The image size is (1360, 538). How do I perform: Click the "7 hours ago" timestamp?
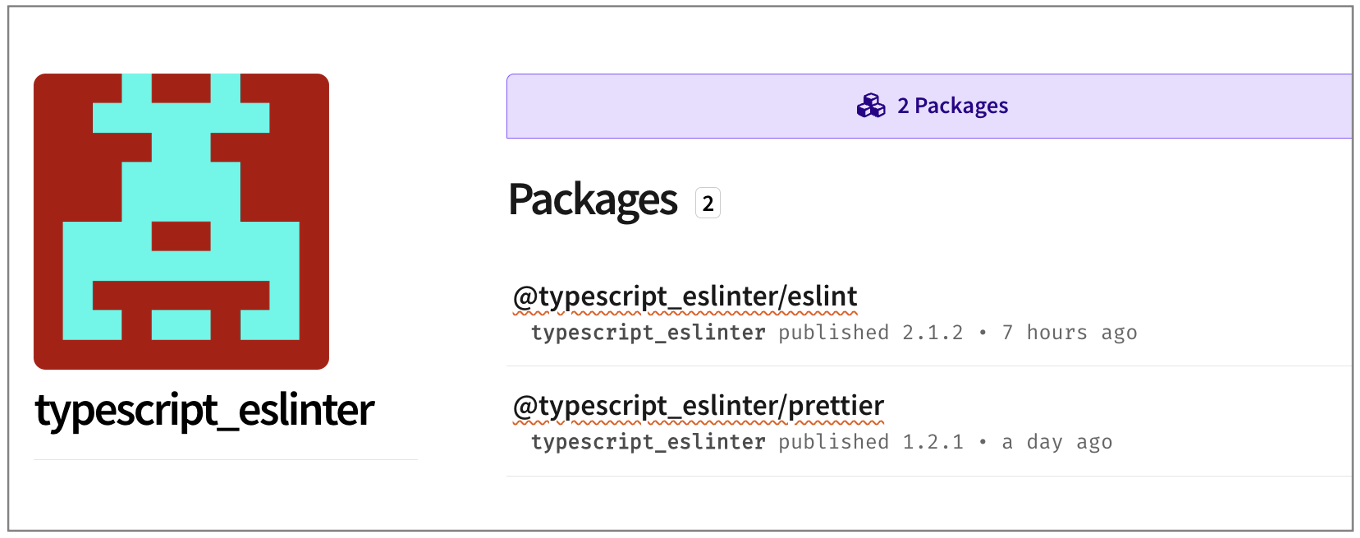(1069, 333)
